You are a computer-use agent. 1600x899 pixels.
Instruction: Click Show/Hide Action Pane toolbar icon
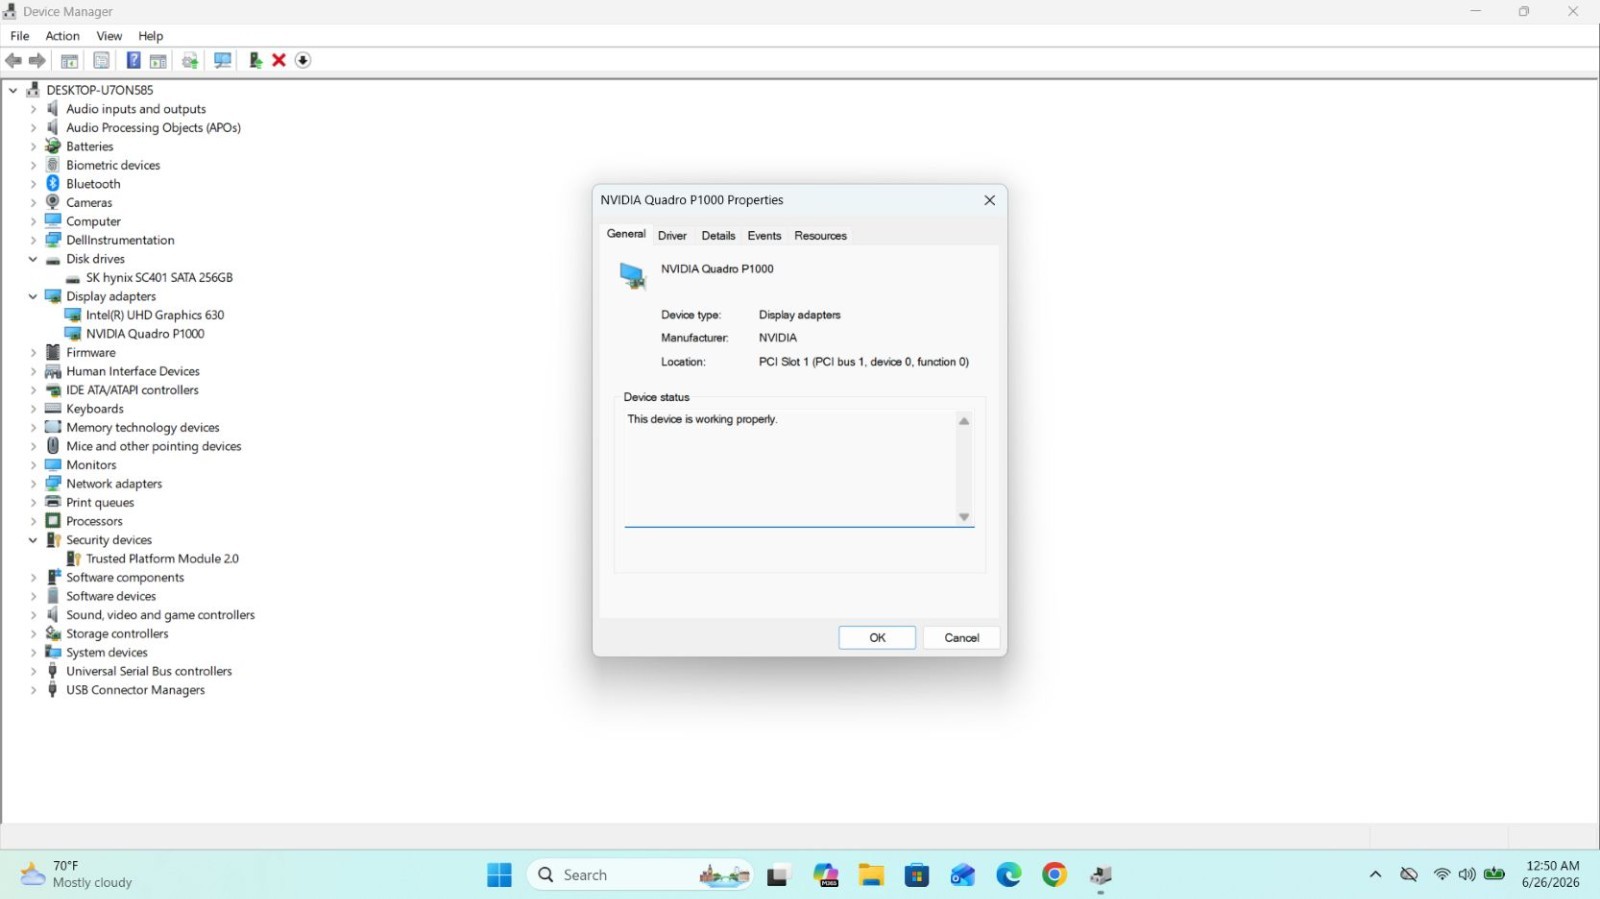158,61
